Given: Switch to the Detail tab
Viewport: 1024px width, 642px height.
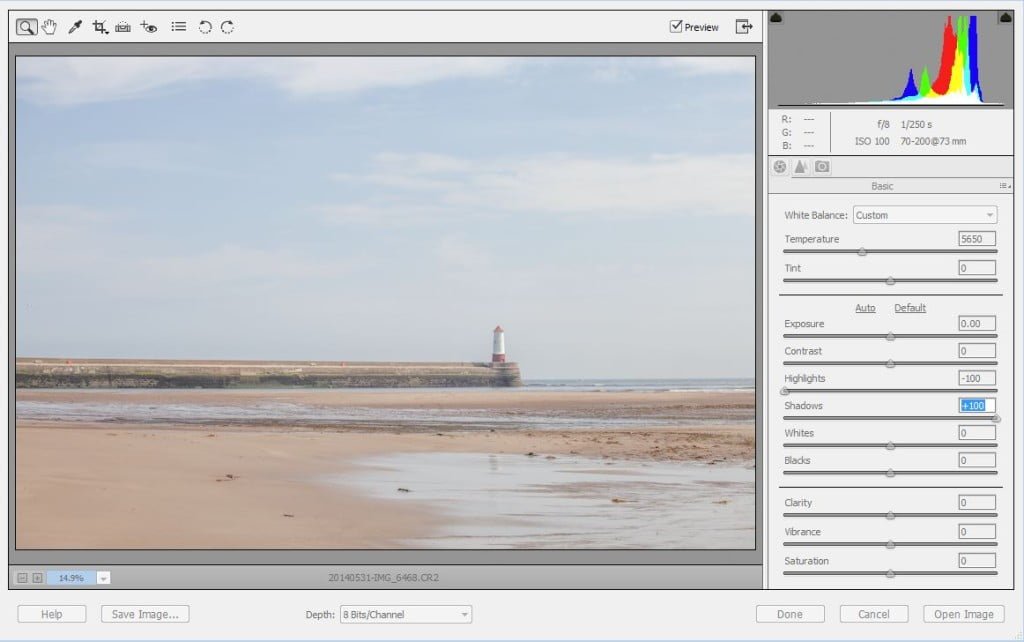Looking at the screenshot, I should click(x=801, y=167).
